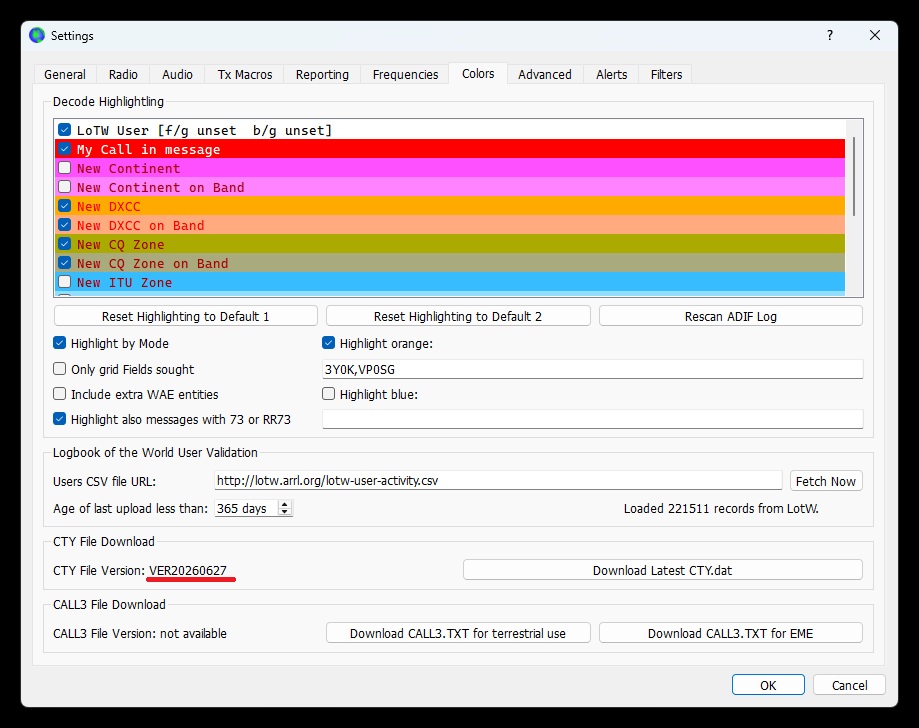Screen dimensions: 919x728
Task: Click the Settings window globe icon
Action: pos(37,35)
